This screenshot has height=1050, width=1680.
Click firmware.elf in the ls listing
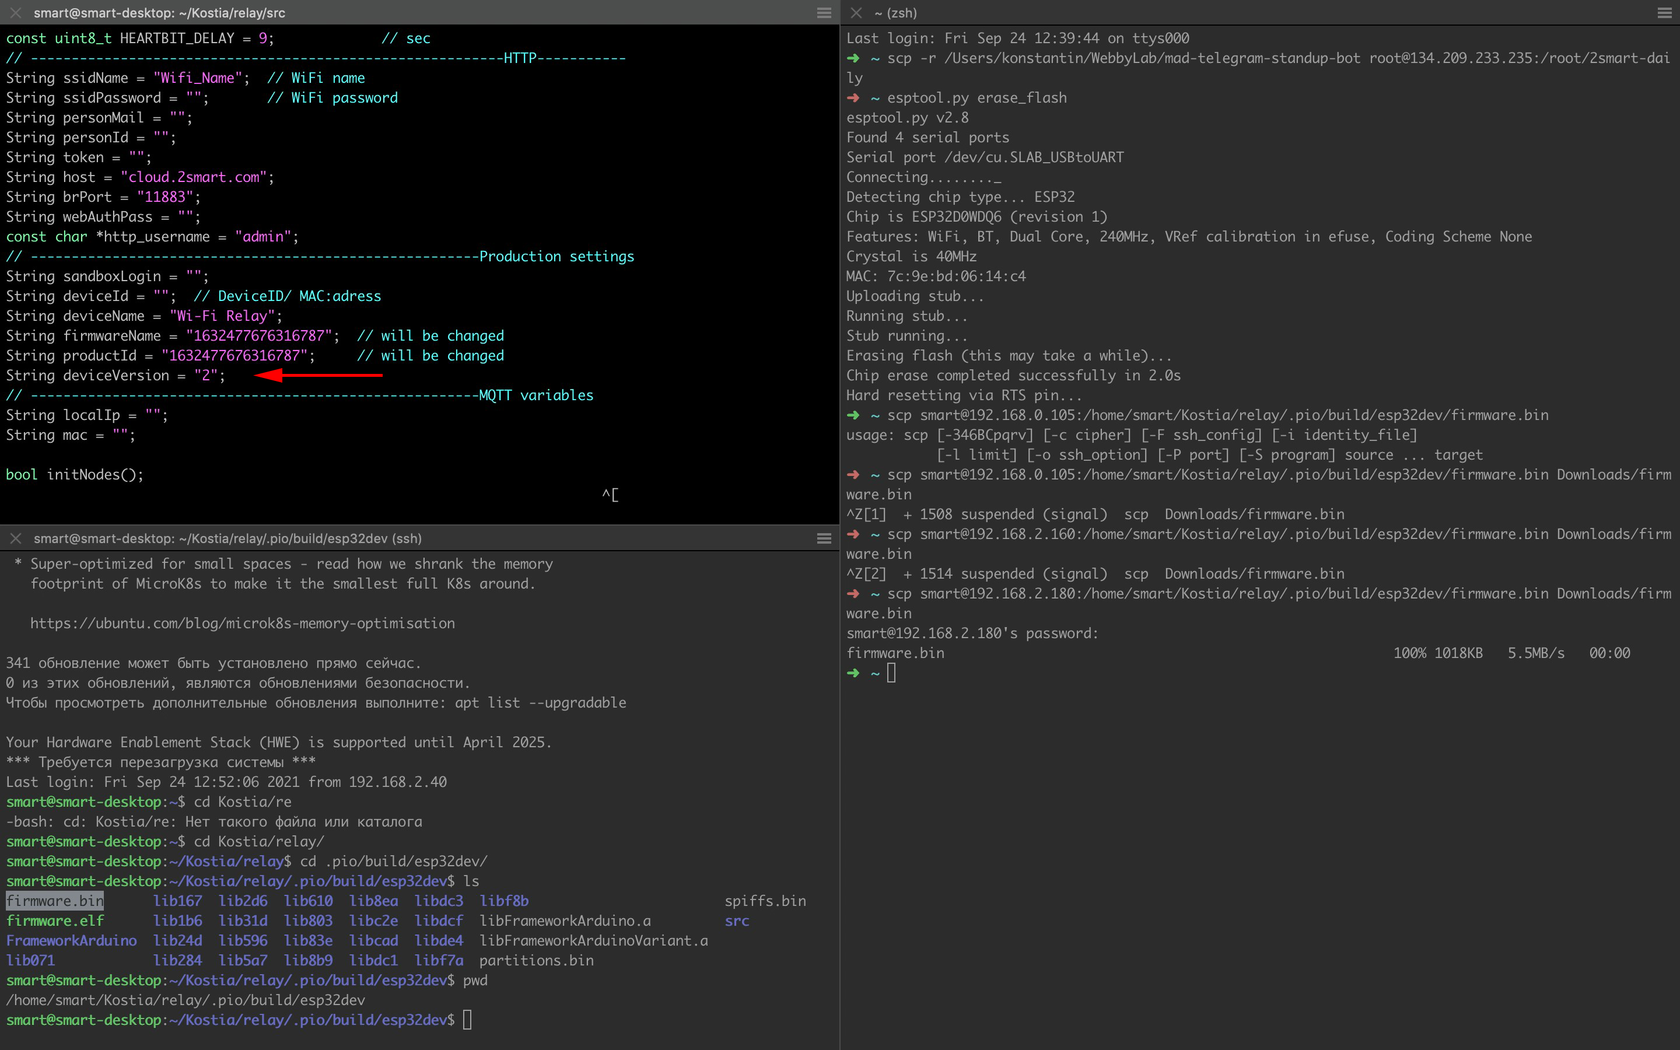[x=55, y=921]
